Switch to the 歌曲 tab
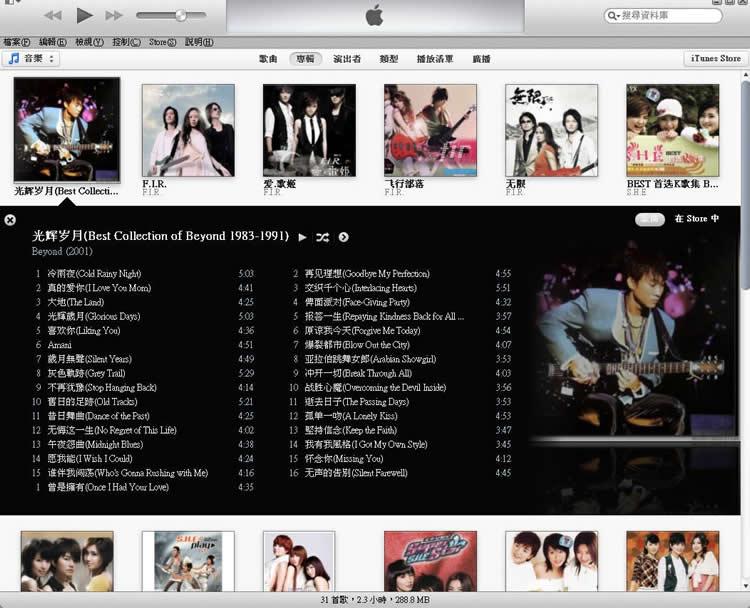 (268, 59)
